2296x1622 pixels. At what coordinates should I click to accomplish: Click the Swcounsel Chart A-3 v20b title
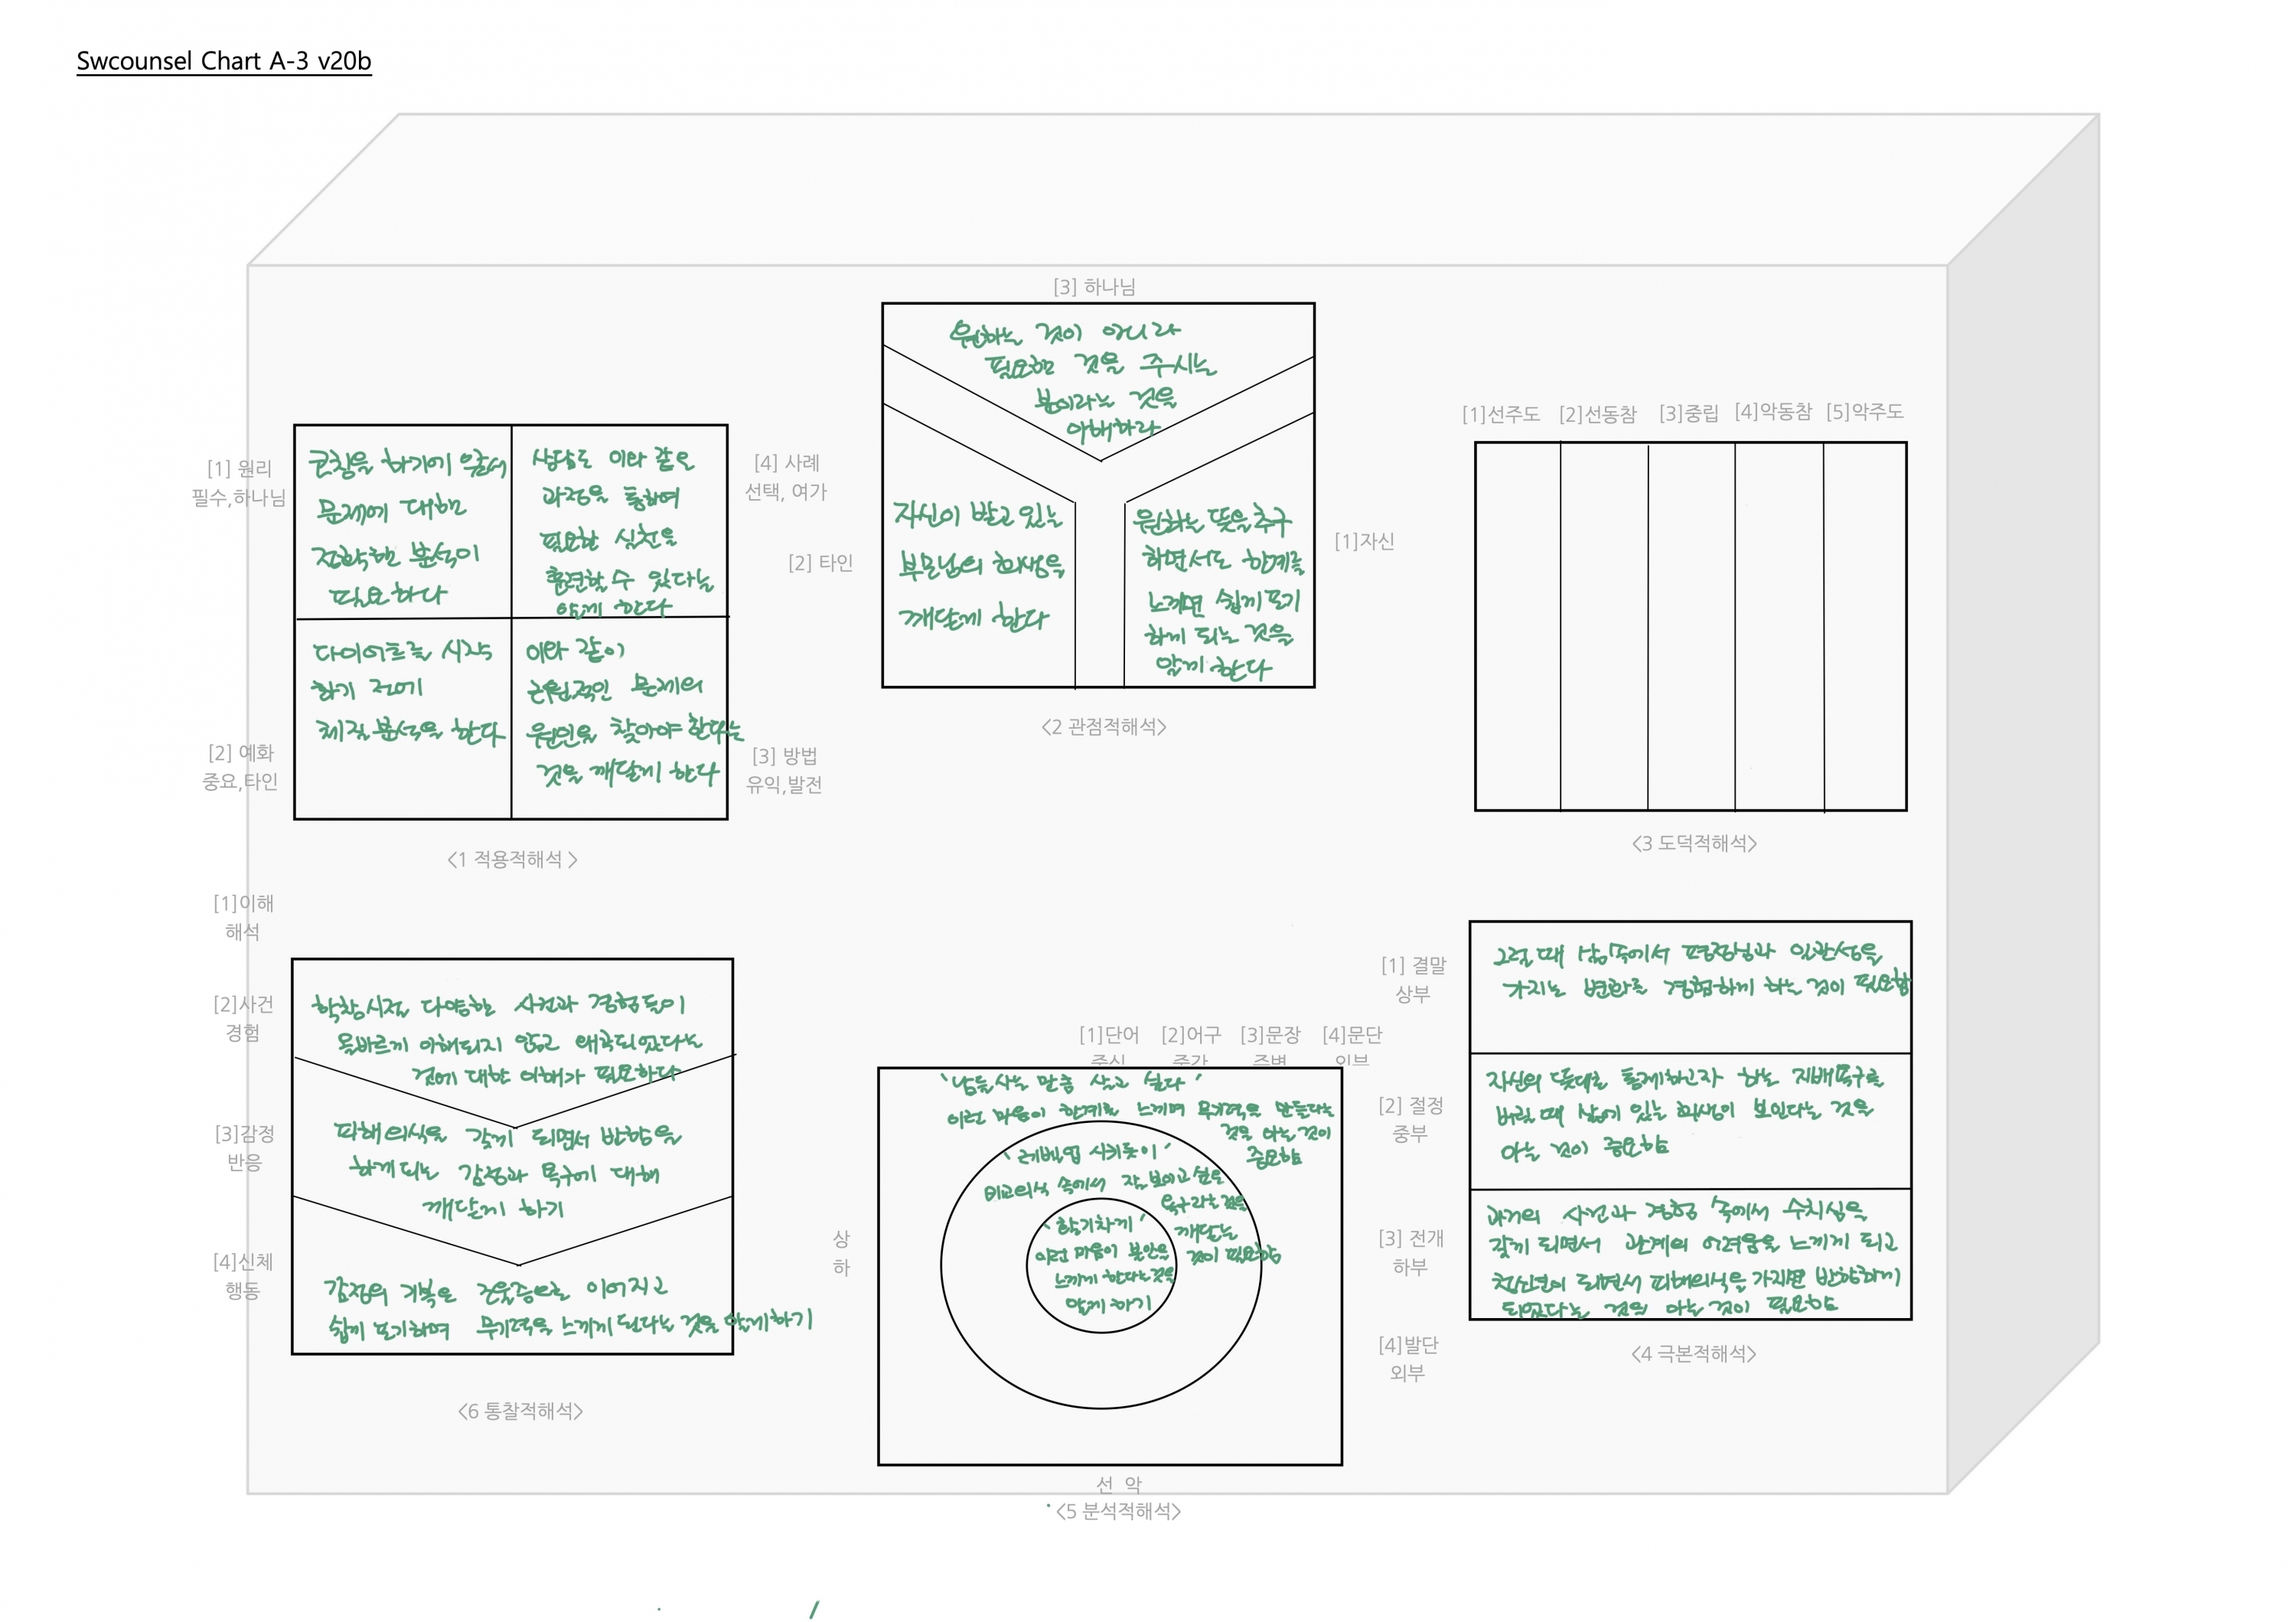click(224, 61)
